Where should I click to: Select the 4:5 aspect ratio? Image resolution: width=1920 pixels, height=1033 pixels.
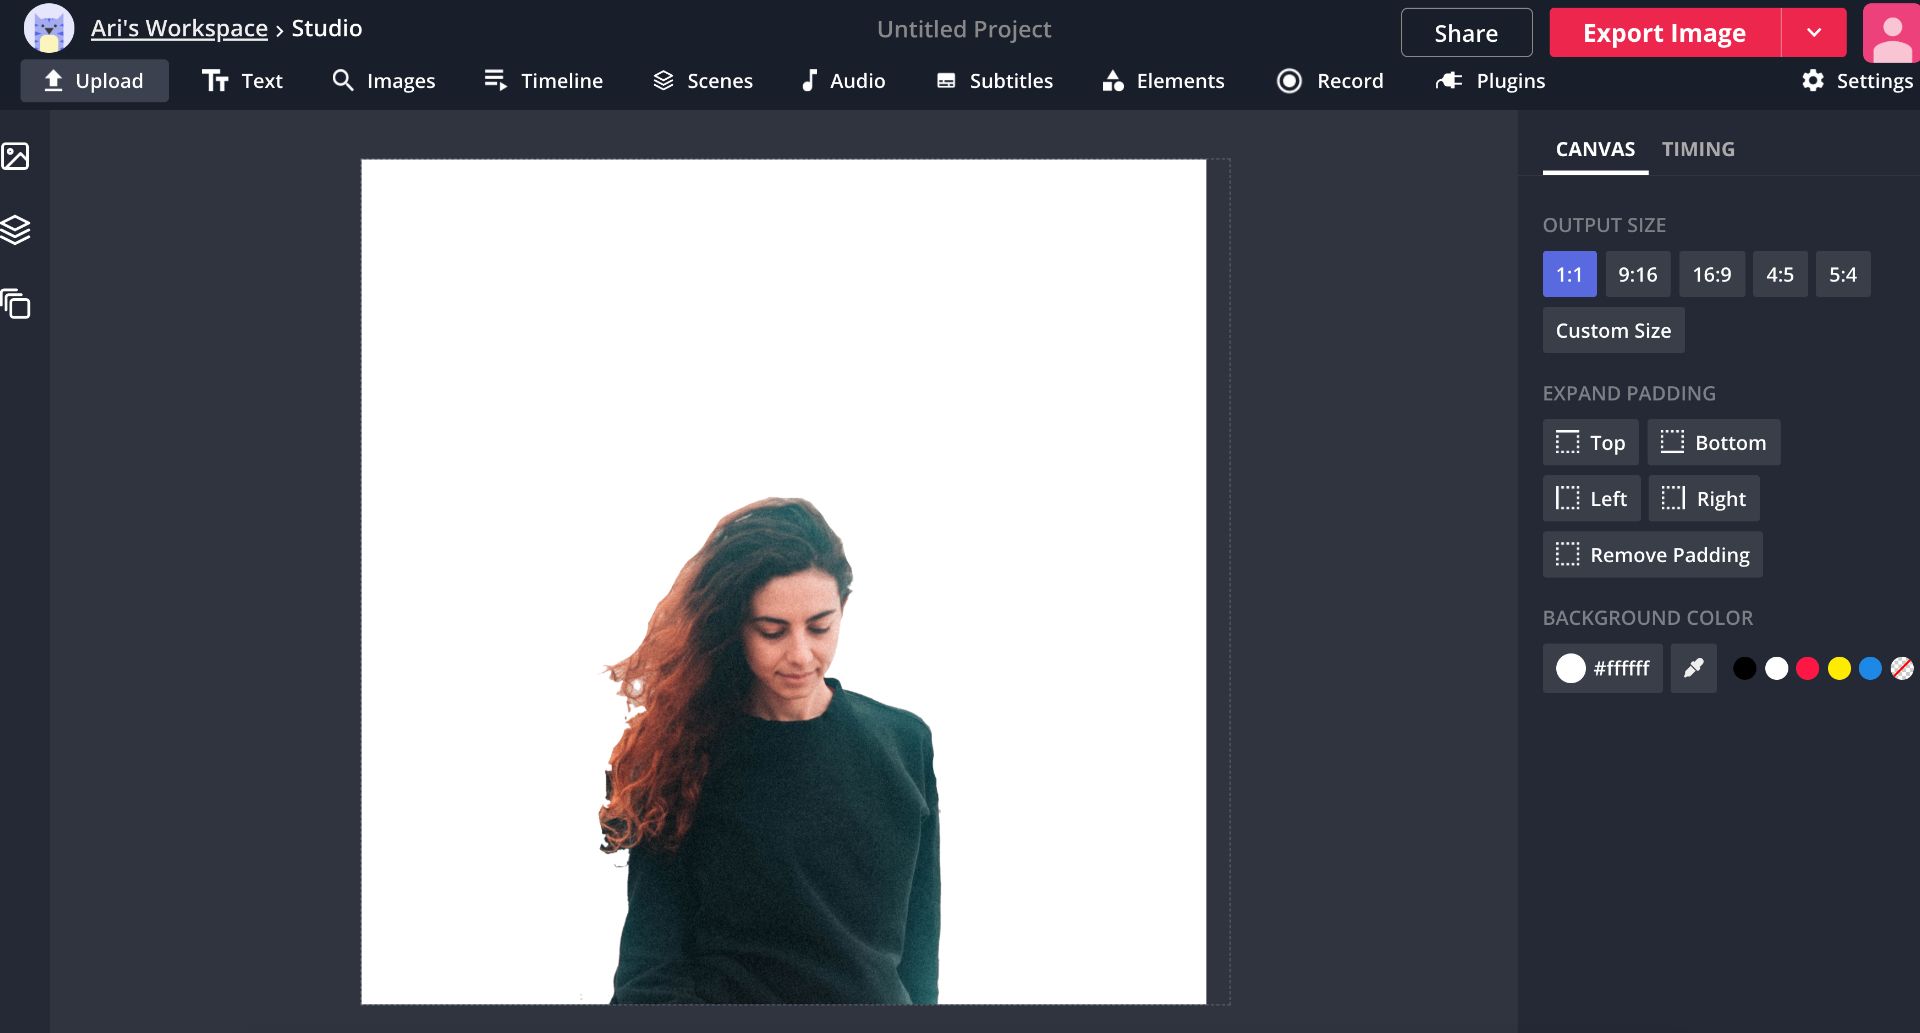click(x=1780, y=274)
